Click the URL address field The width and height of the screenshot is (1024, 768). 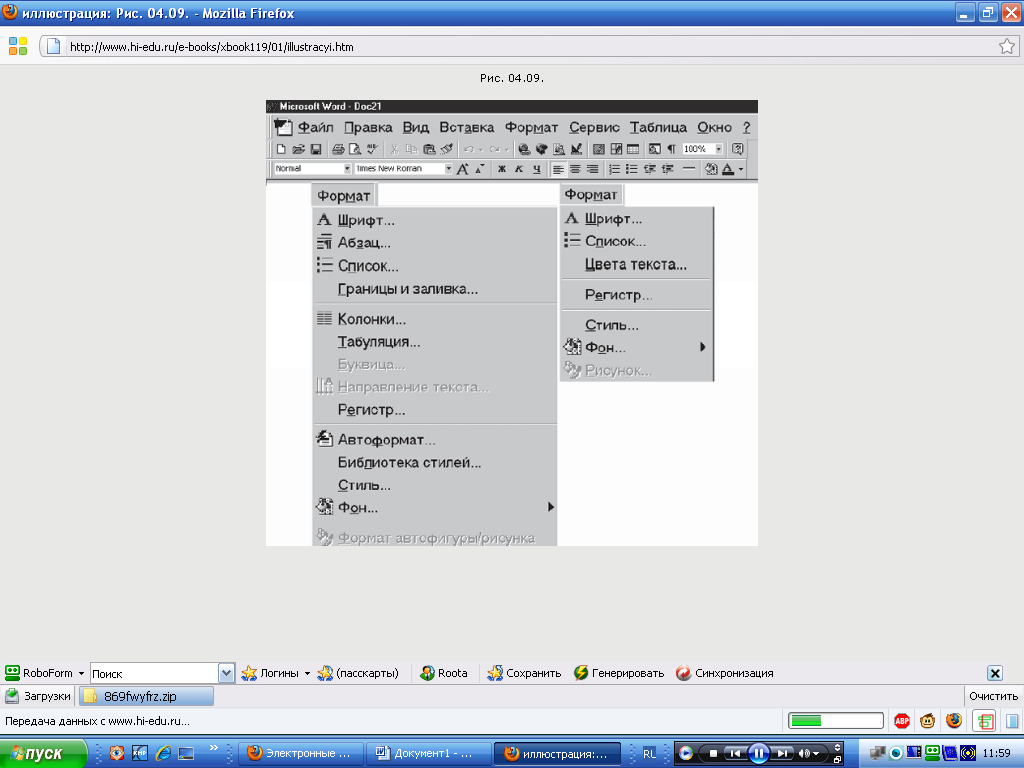(x=529, y=46)
